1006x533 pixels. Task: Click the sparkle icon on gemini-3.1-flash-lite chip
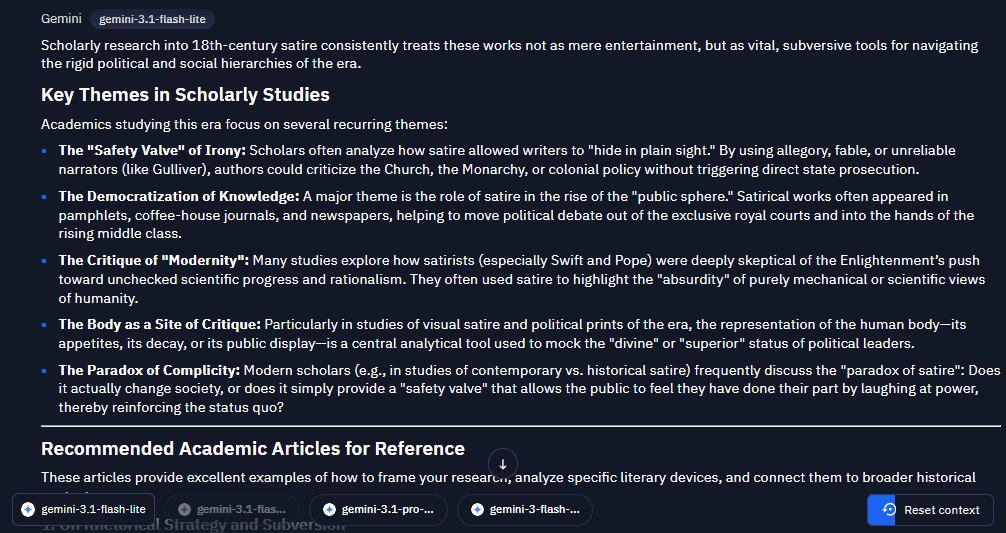pyautogui.click(x=28, y=509)
